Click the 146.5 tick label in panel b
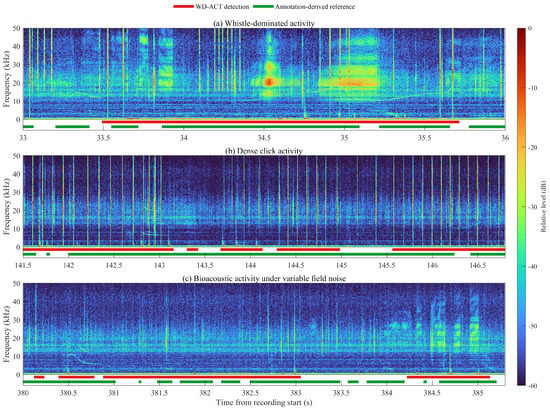Image resolution: width=550 pixels, height=409 pixels. click(478, 266)
